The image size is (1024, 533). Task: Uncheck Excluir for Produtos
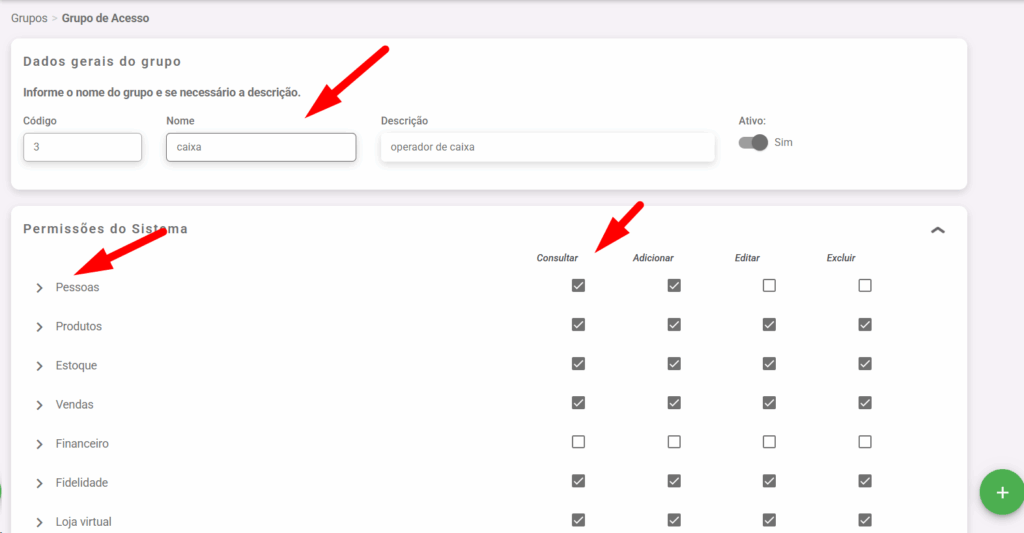865,325
